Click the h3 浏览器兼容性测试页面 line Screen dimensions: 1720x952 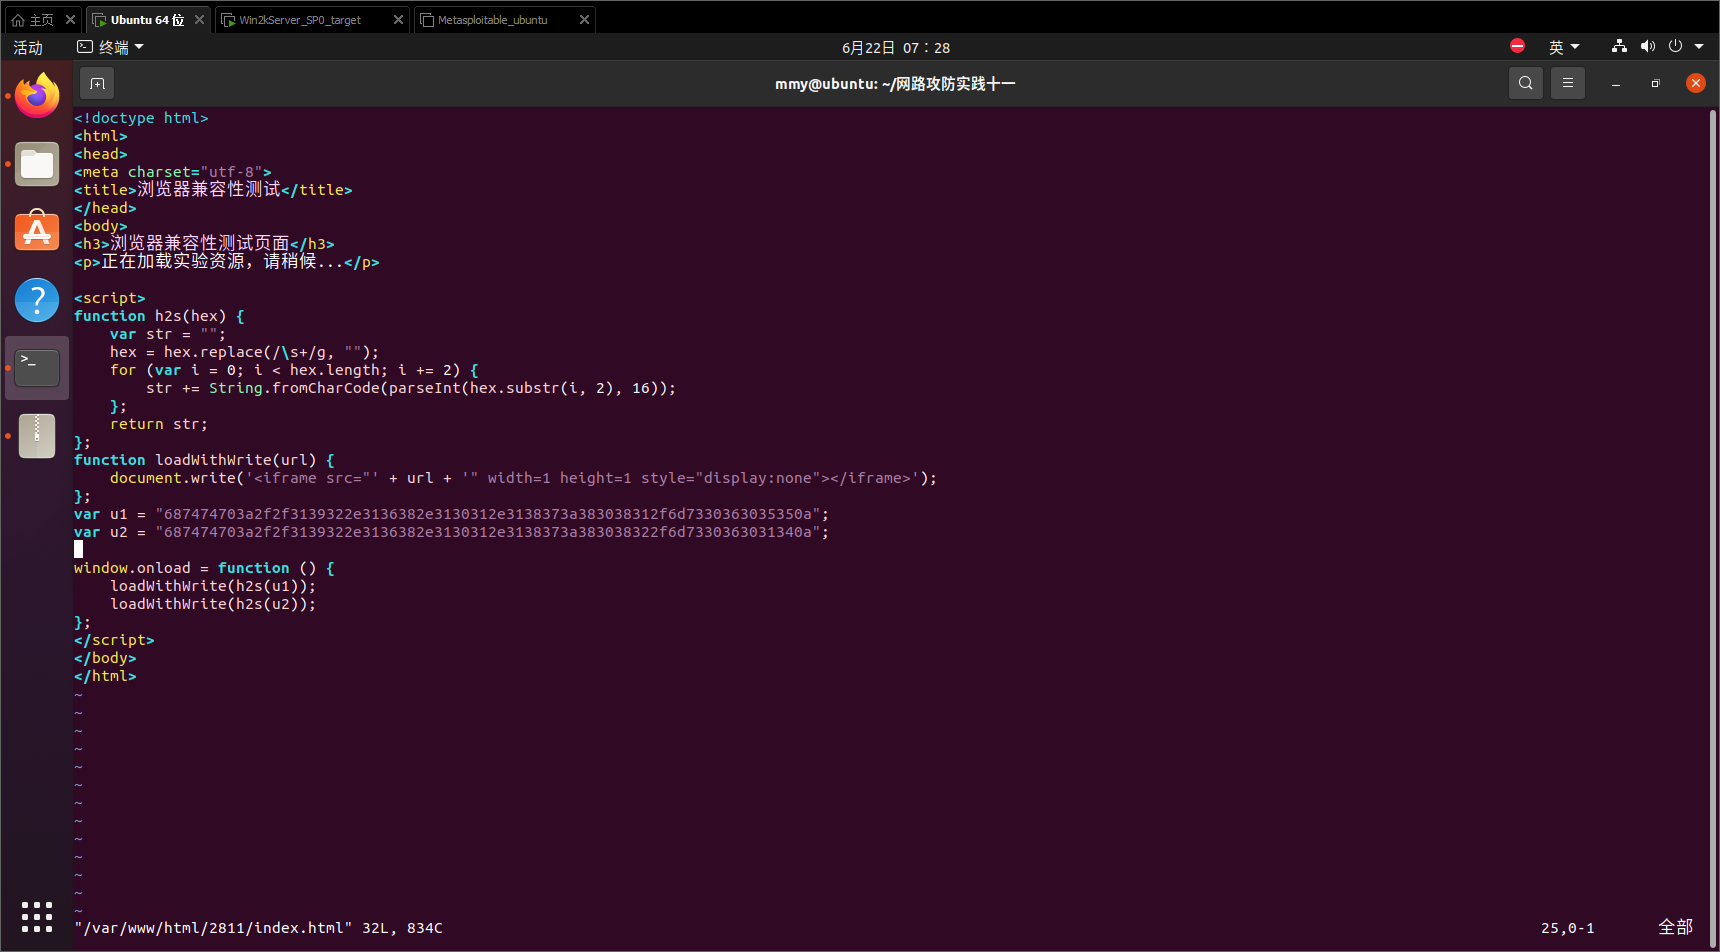tap(204, 244)
